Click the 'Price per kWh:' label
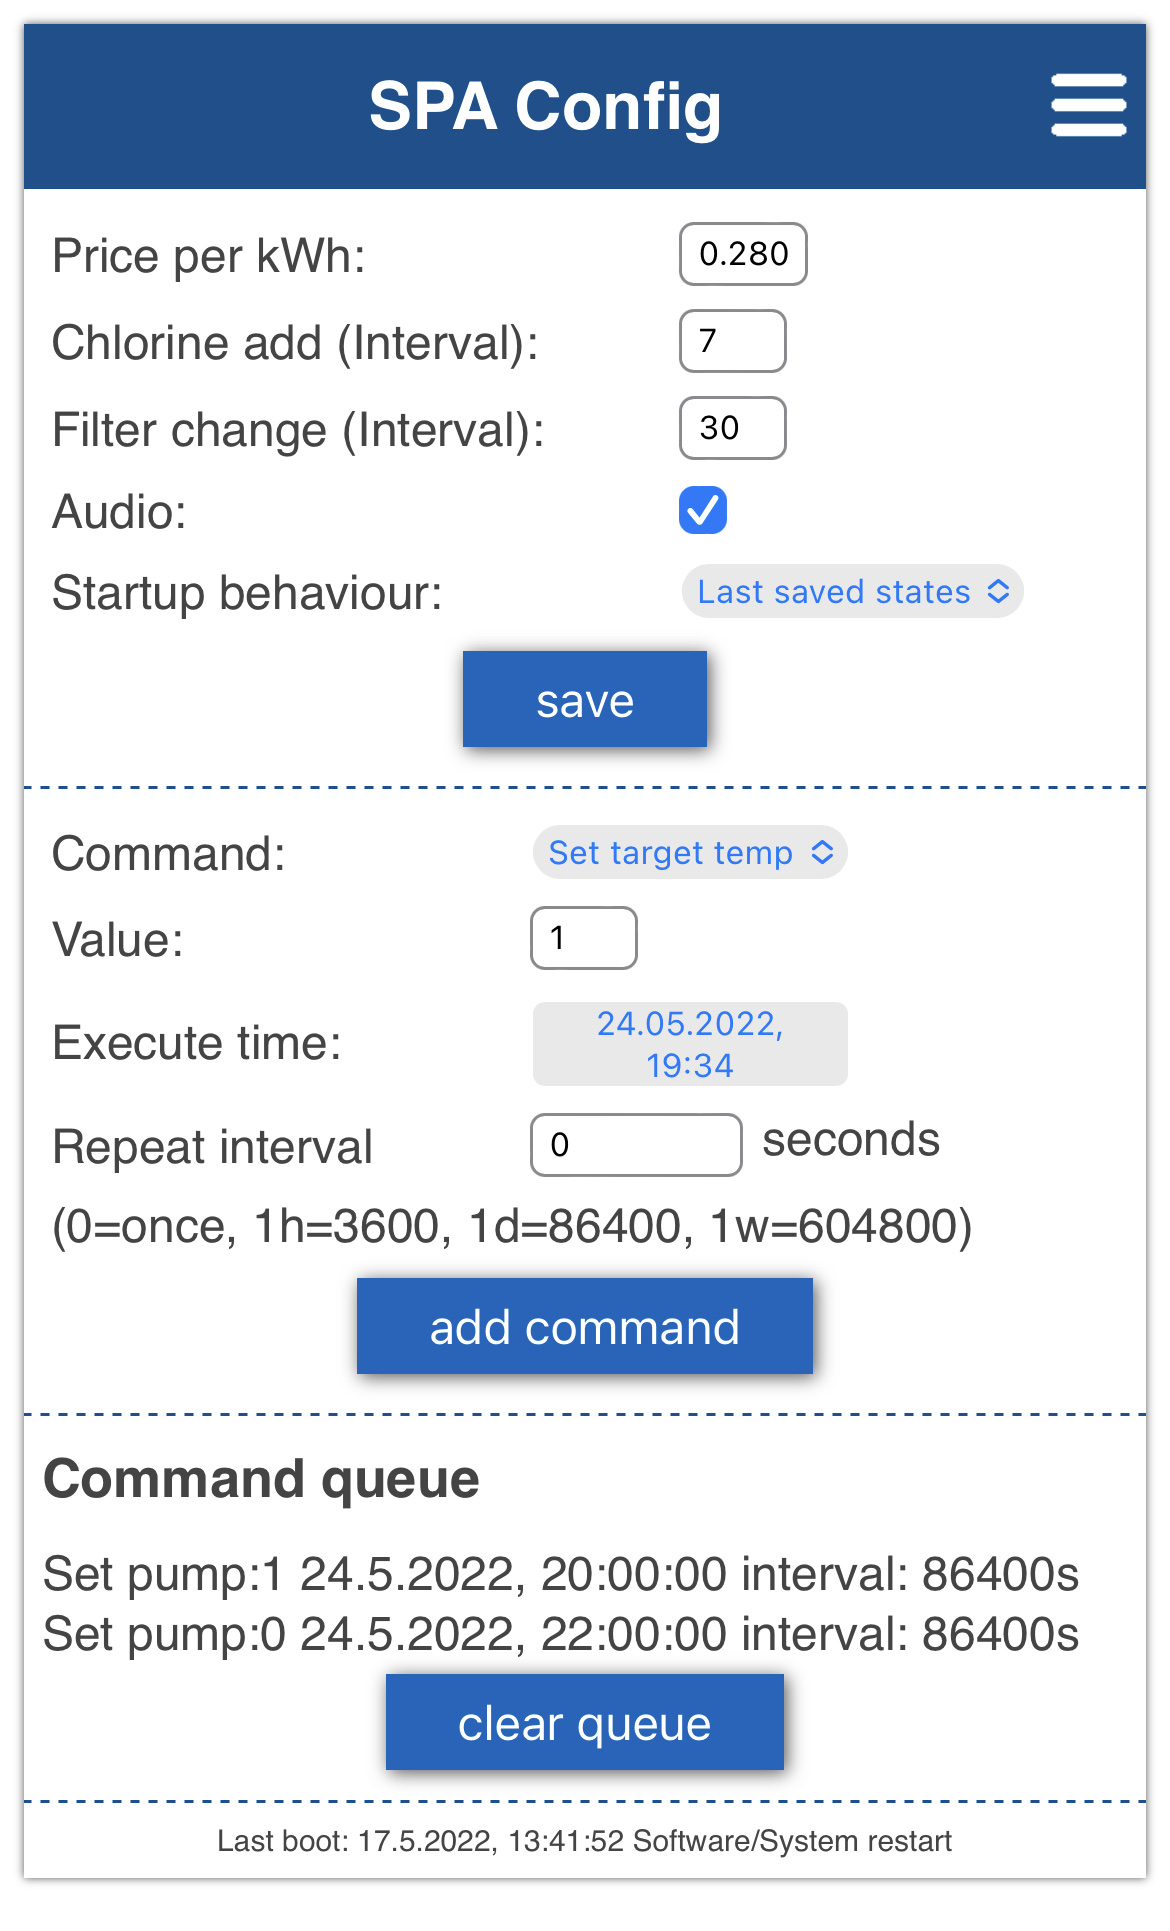 tap(209, 256)
